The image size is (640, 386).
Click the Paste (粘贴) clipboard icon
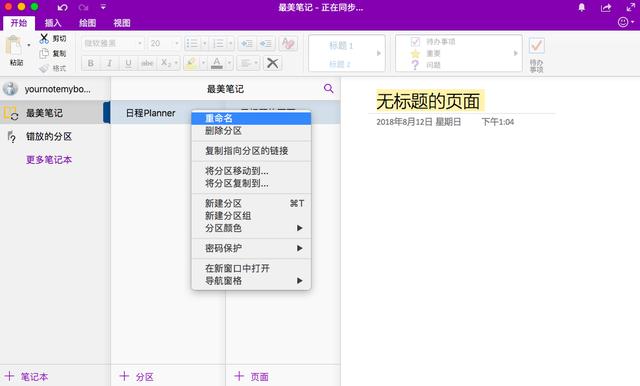(x=14, y=46)
